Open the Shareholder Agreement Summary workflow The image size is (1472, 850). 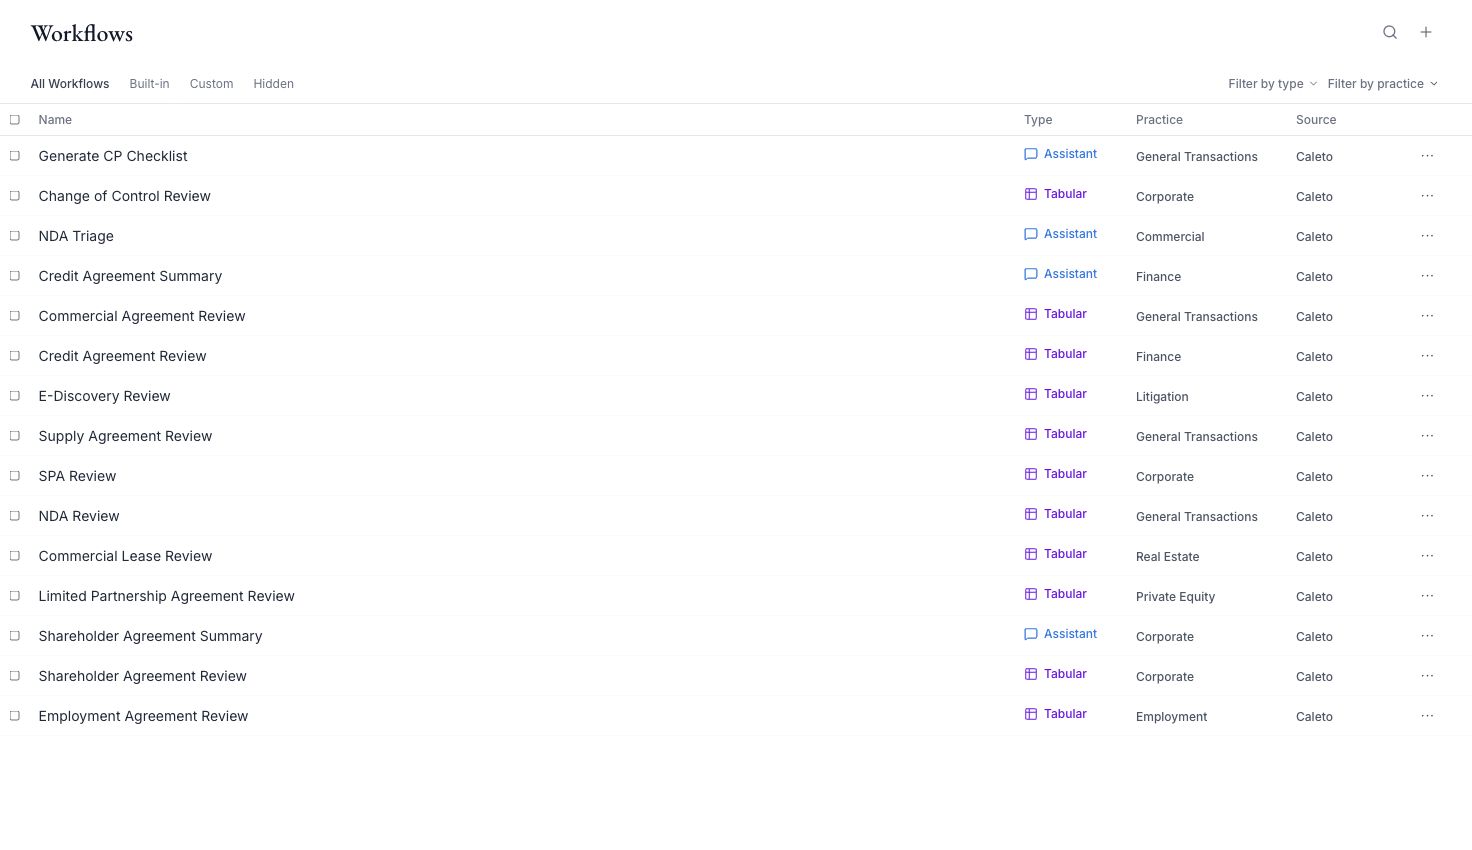click(150, 636)
